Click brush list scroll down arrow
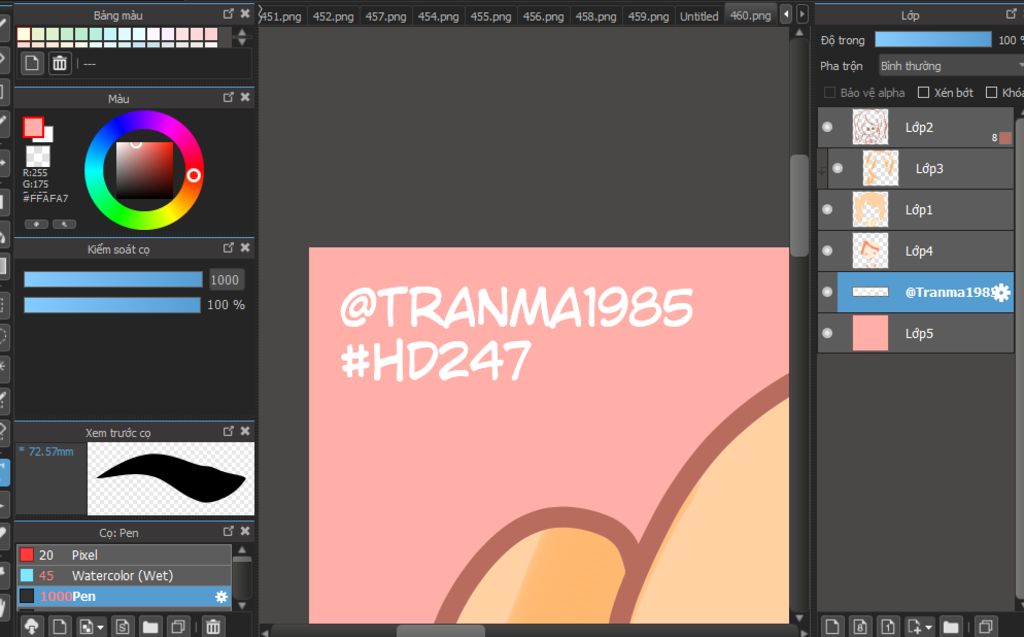The image size is (1024, 637). click(x=242, y=606)
